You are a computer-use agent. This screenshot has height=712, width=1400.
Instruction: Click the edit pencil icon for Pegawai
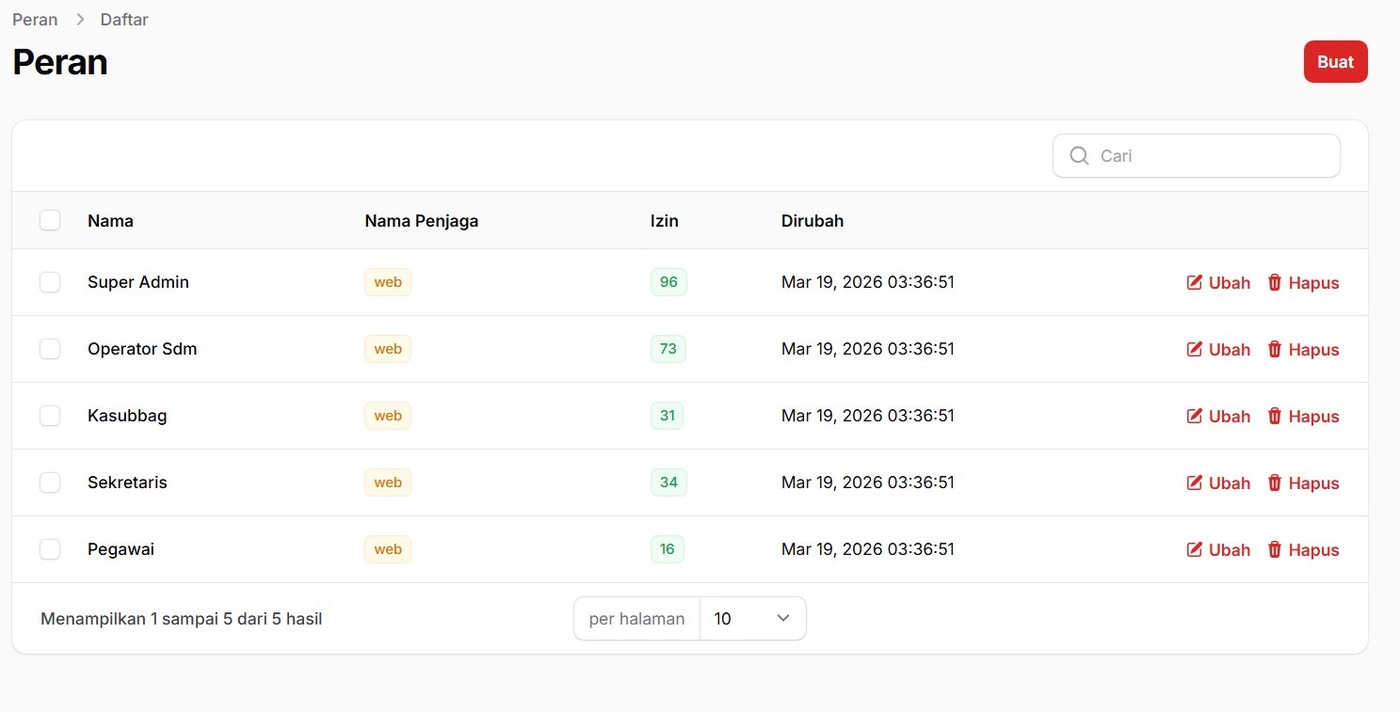[1194, 549]
